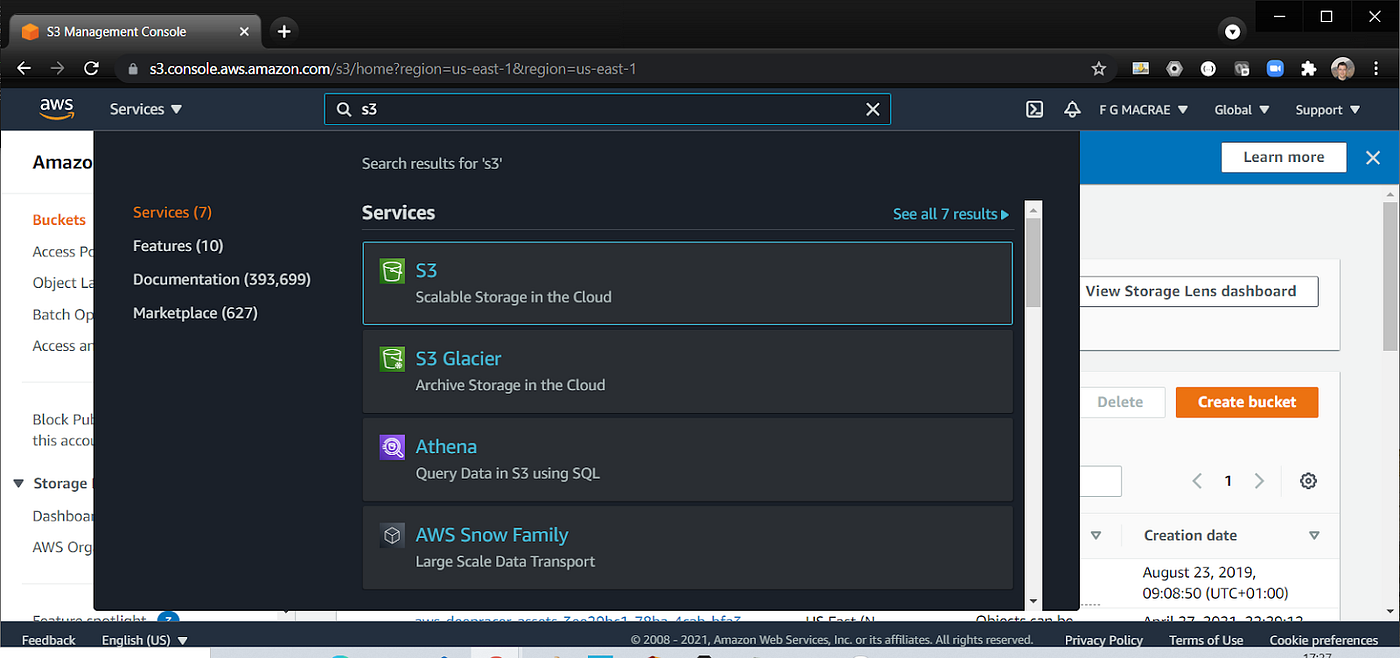The width and height of the screenshot is (1400, 658).
Task: Open table preferences gear icon
Action: 1308,481
